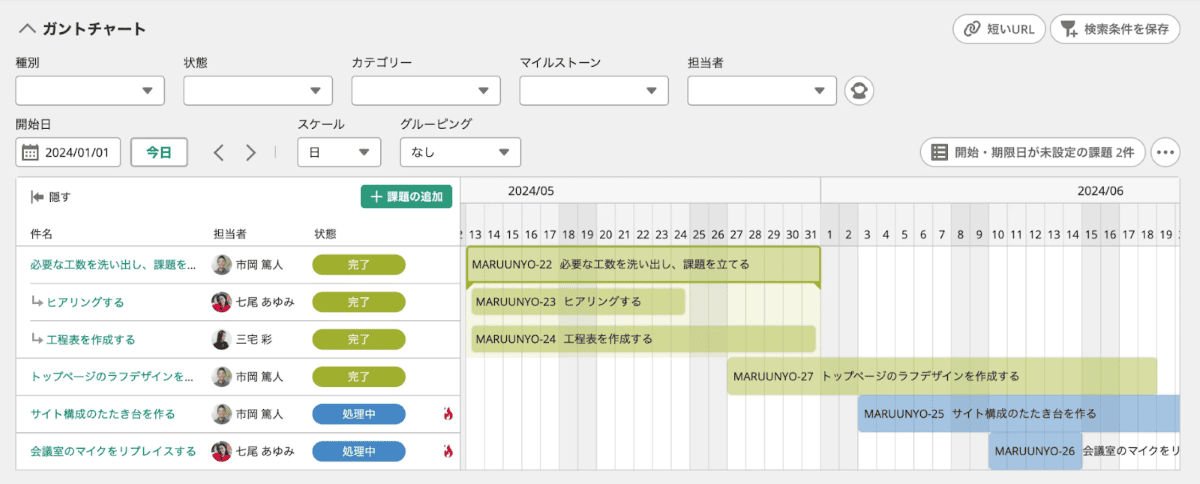Click the assign-to-me icon beside 担当者 dropdown
The image size is (1200, 484).
(x=858, y=91)
